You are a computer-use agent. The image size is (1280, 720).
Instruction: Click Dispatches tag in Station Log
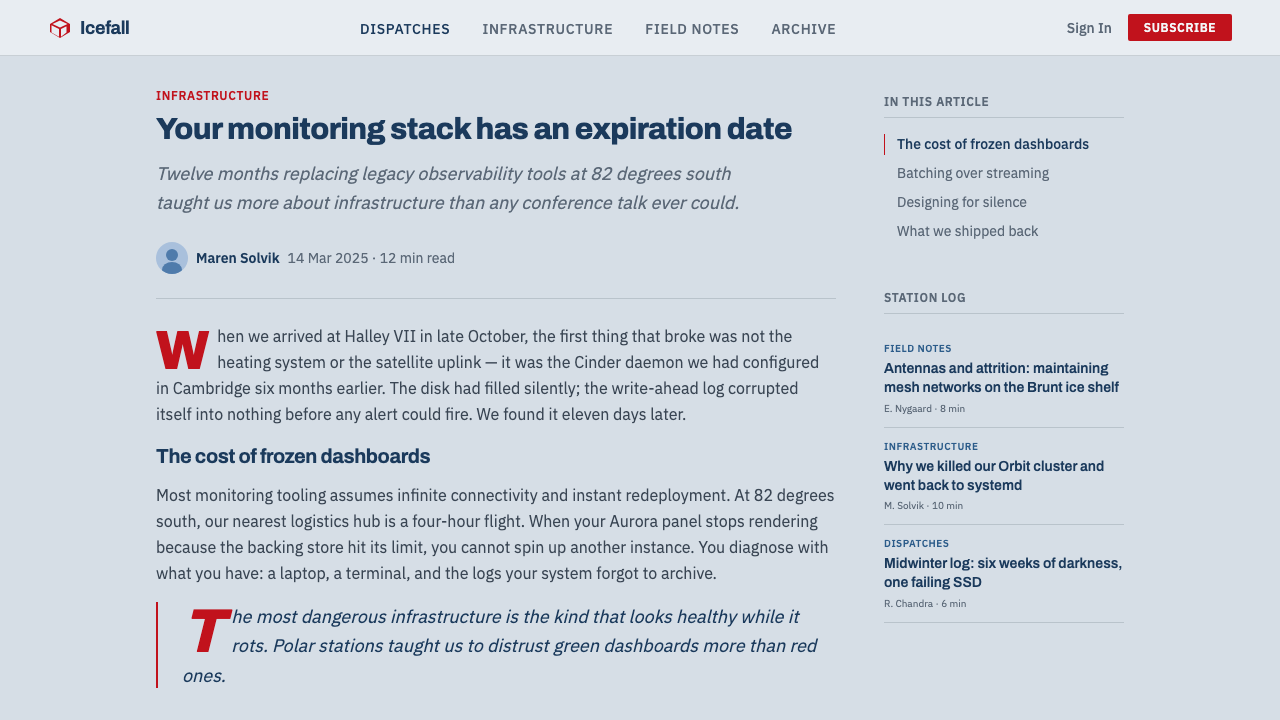[x=917, y=544]
